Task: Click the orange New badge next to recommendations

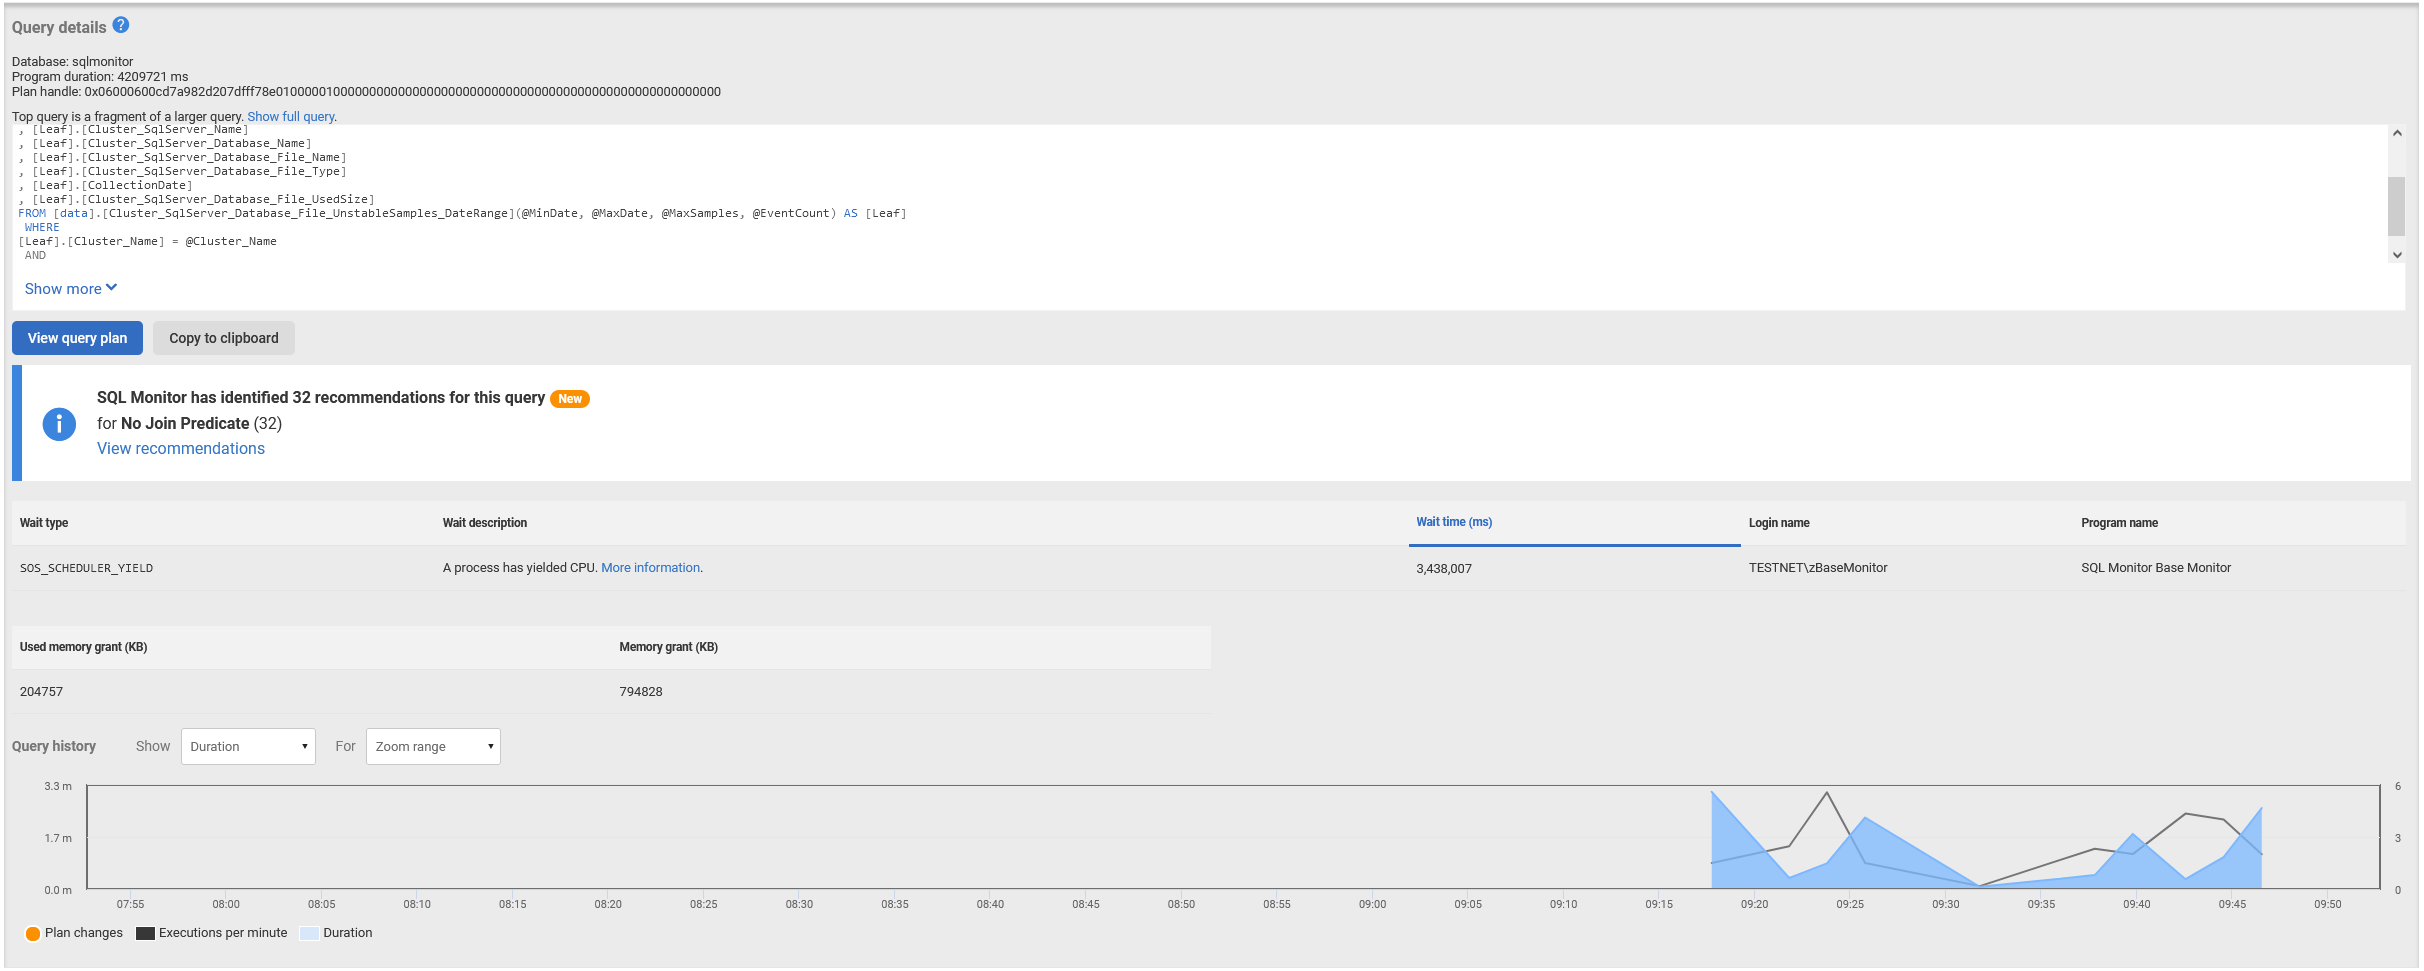Action: click(x=569, y=398)
